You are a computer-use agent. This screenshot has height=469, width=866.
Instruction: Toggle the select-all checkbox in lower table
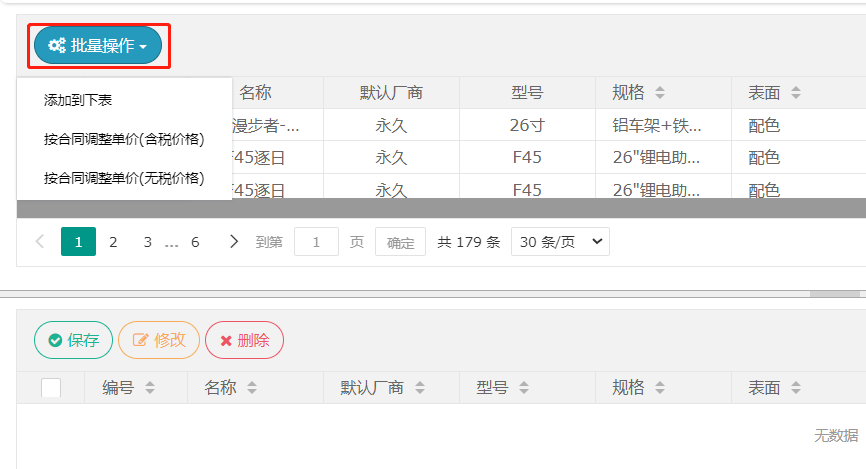click(51, 388)
